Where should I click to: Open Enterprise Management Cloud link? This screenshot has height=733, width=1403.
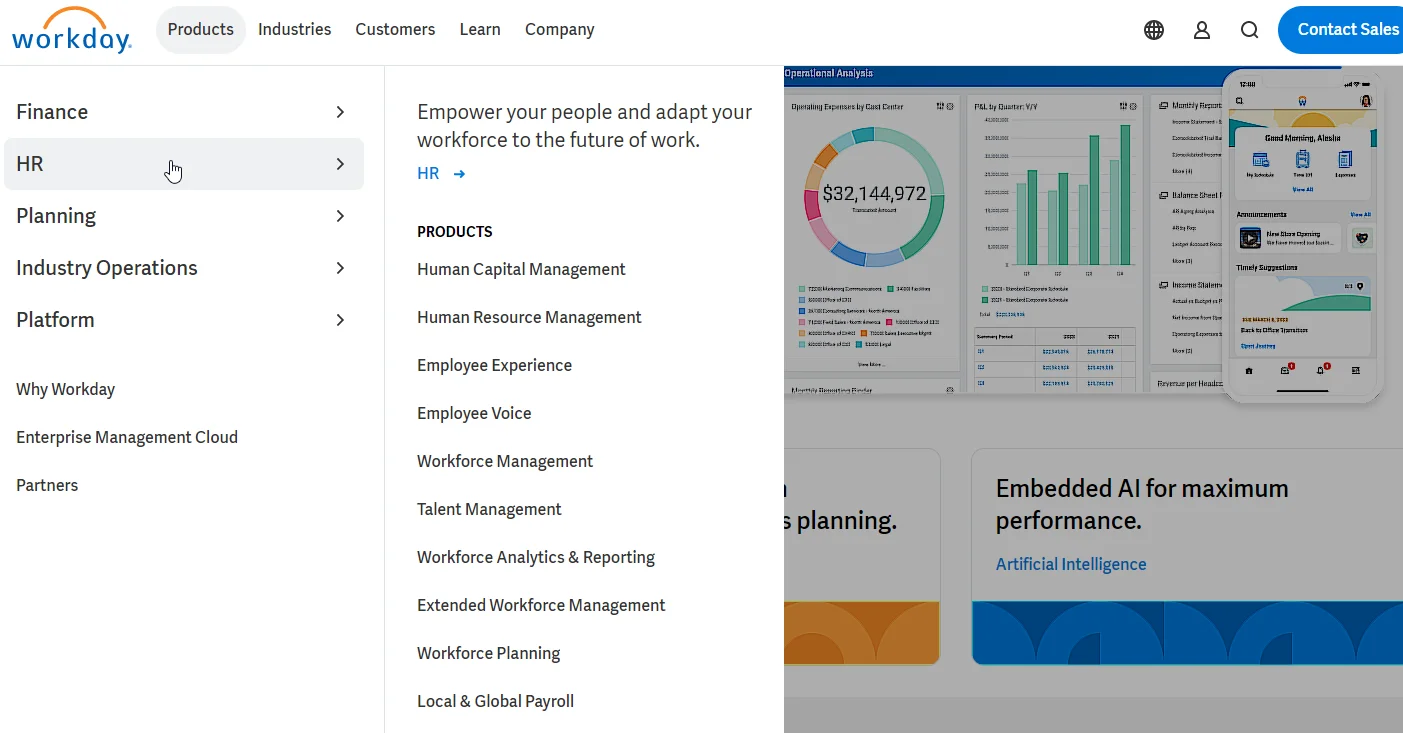[127, 437]
